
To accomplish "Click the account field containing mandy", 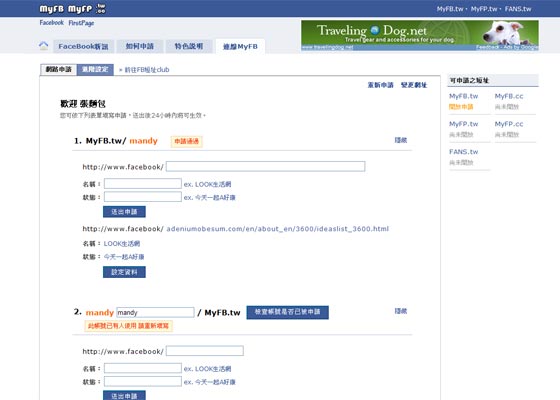I will [155, 312].
